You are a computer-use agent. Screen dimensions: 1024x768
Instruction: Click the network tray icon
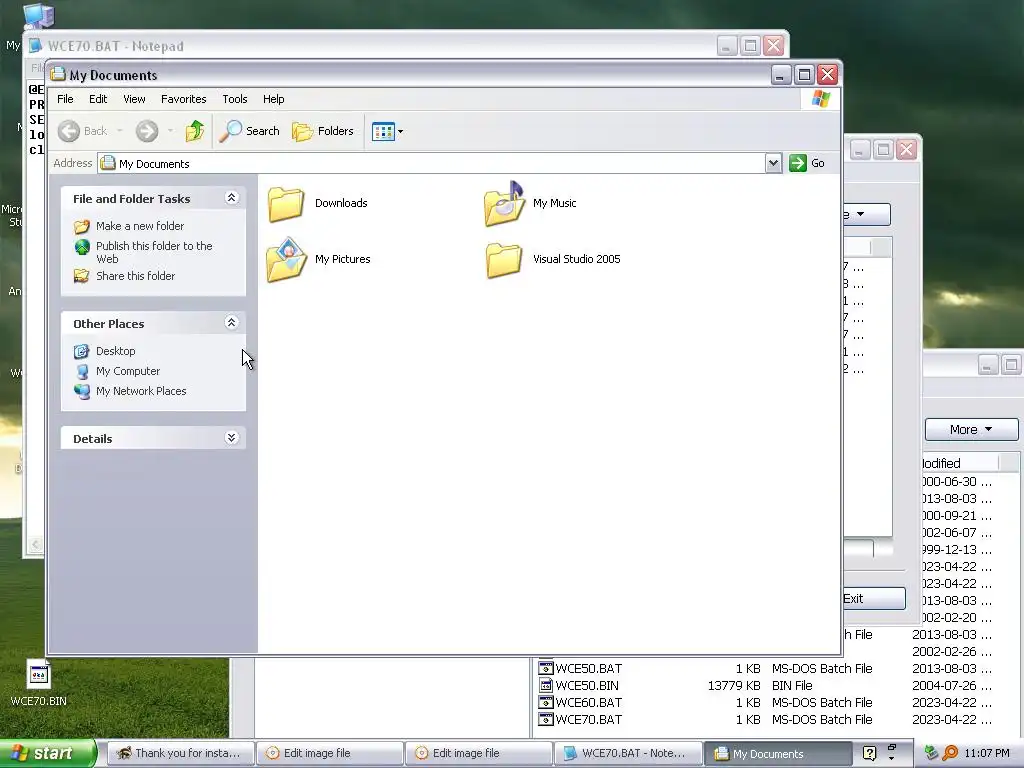pos(931,754)
